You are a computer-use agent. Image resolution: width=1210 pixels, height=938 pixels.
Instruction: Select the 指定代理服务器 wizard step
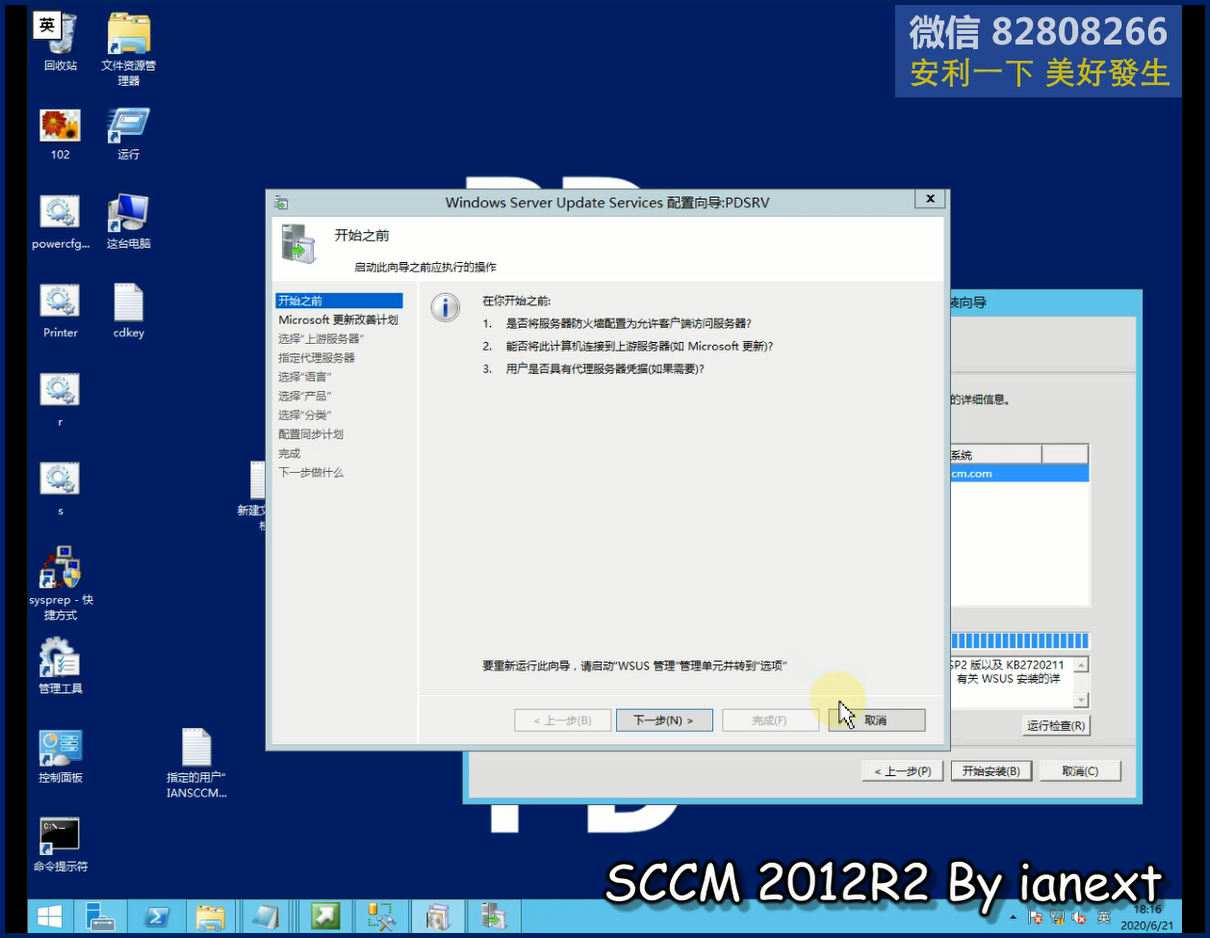click(316, 358)
